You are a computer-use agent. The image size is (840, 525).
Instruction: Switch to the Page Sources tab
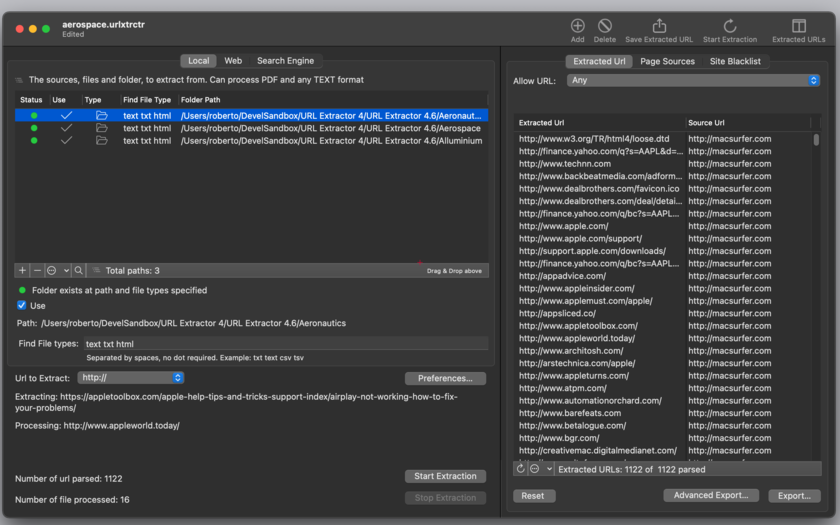point(668,61)
